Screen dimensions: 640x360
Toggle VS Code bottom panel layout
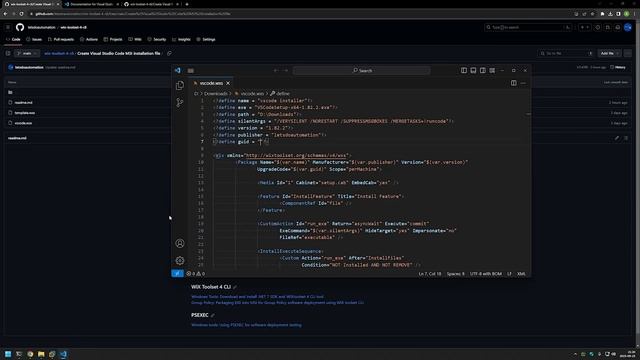point(473,71)
